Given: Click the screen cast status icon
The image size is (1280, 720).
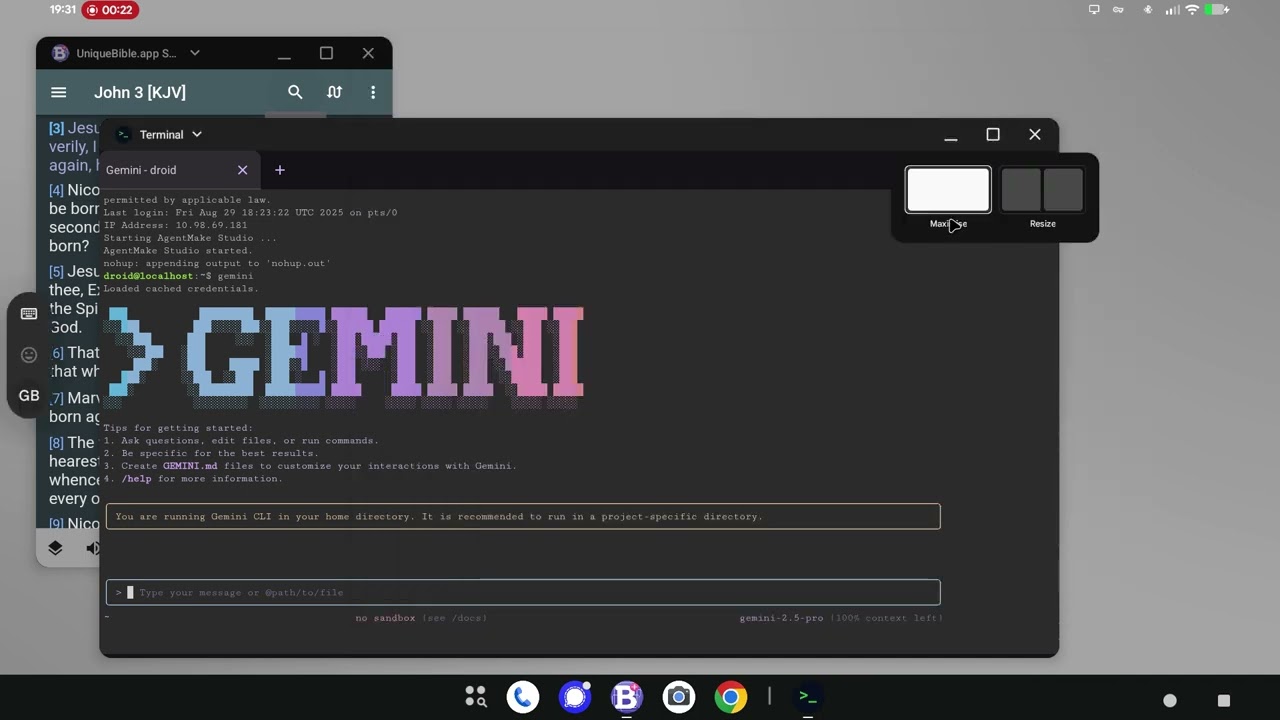Looking at the screenshot, I should pos(1094,10).
